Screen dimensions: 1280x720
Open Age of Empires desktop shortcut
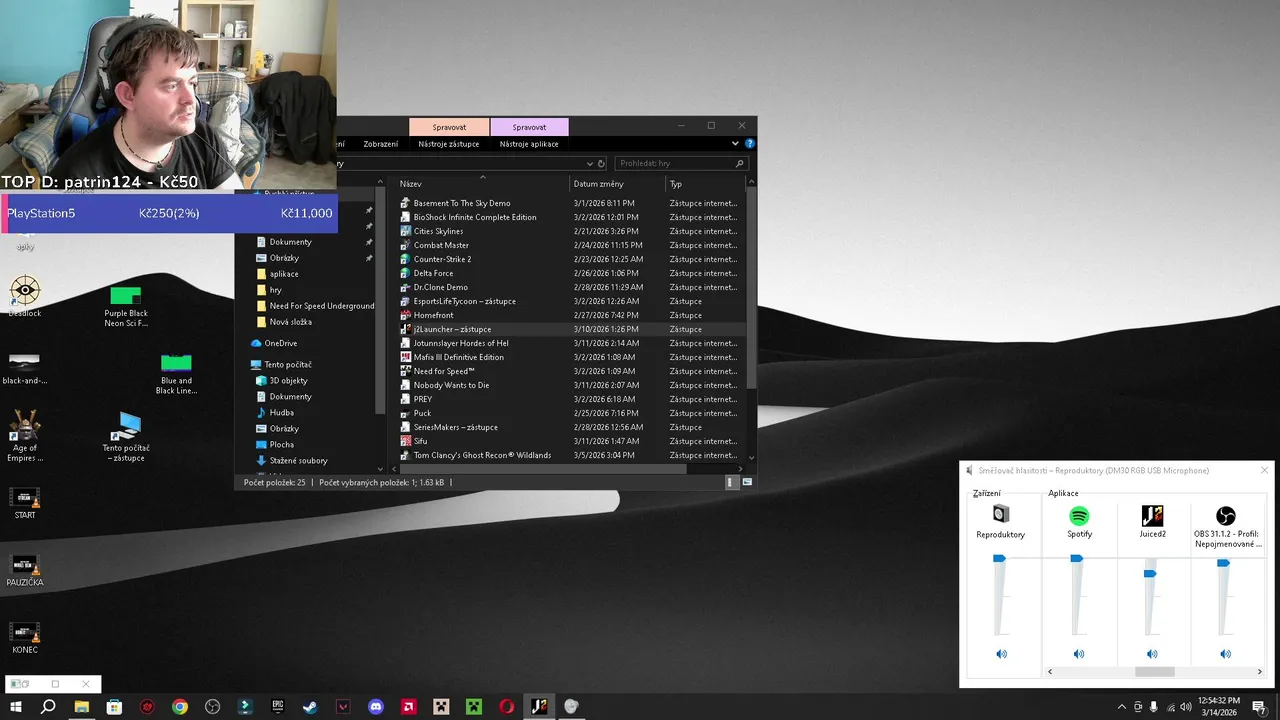(25, 434)
